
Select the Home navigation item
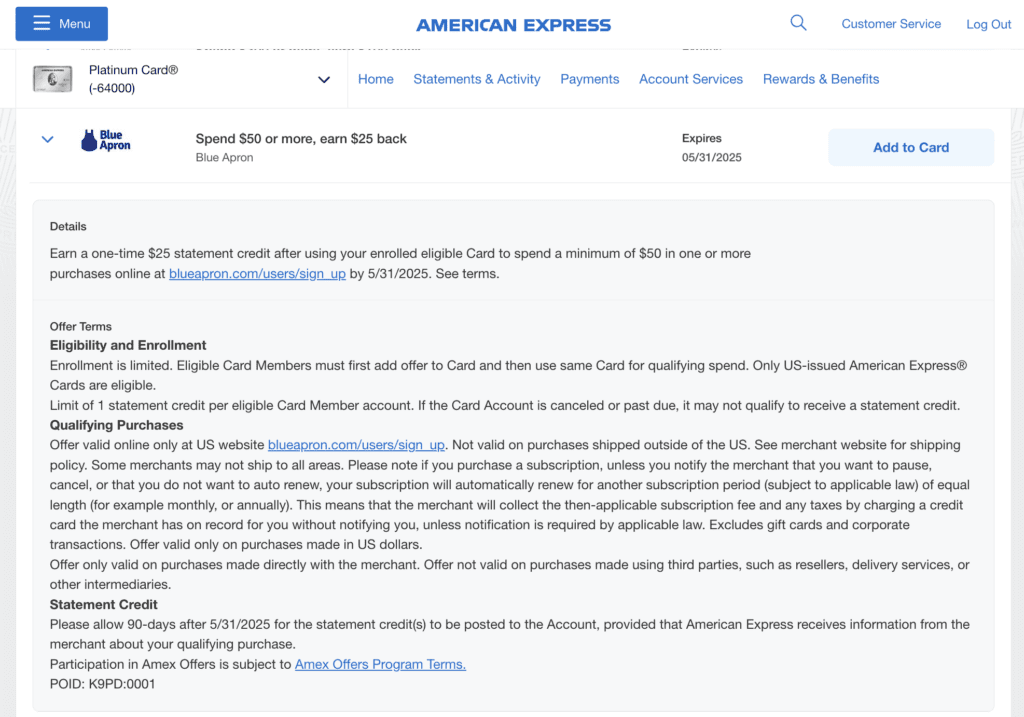[375, 79]
